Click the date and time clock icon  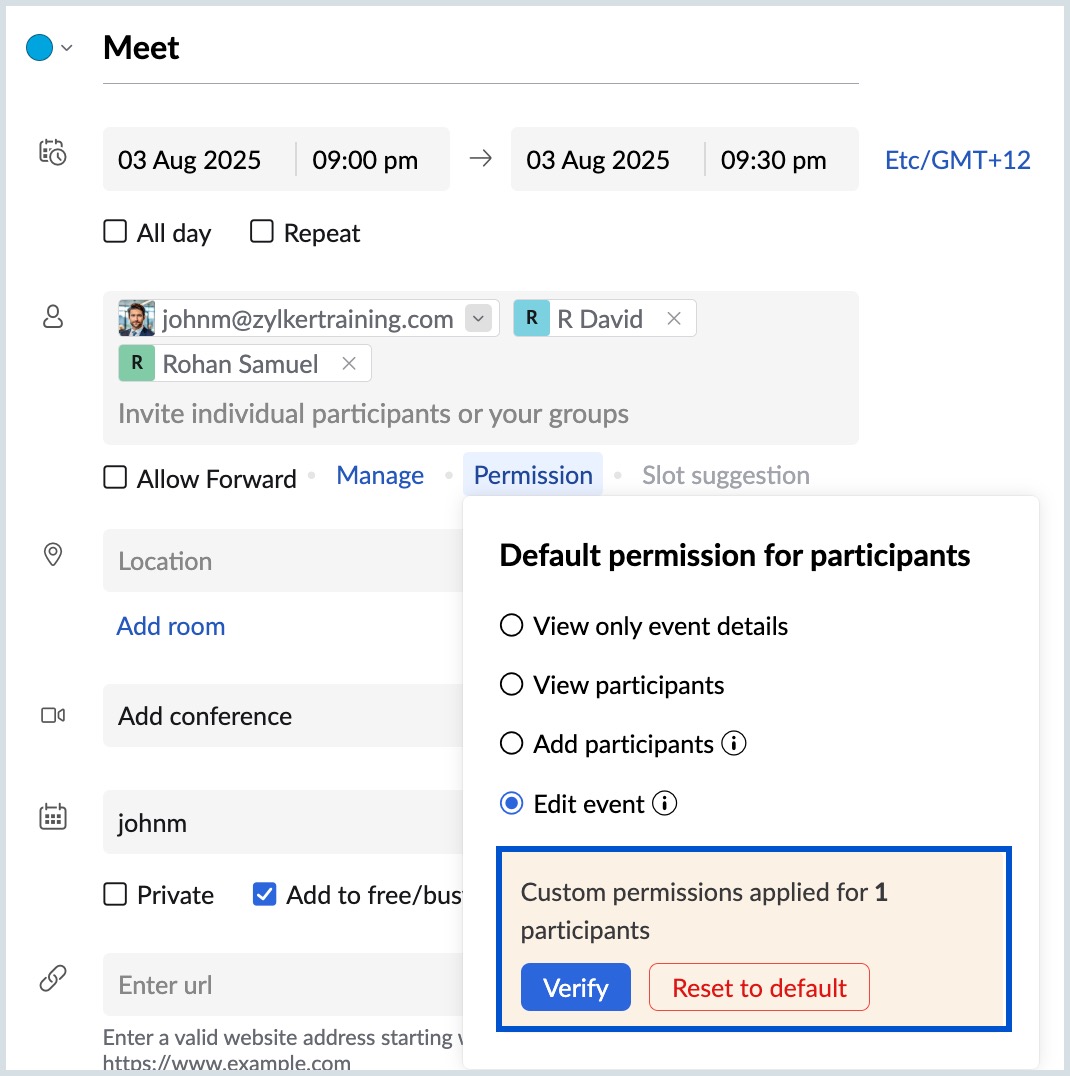53,152
